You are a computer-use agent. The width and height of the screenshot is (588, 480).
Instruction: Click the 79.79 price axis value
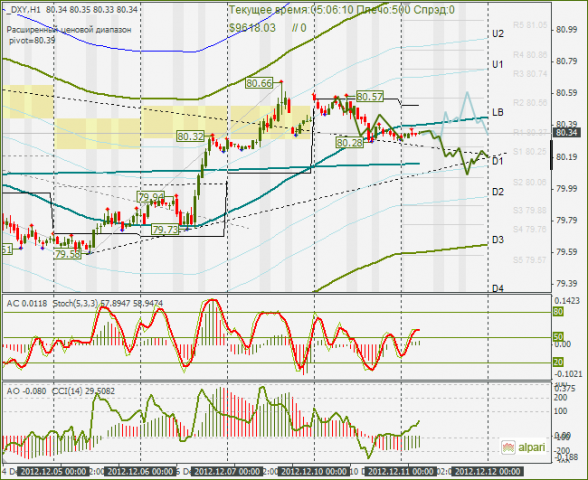[566, 220]
